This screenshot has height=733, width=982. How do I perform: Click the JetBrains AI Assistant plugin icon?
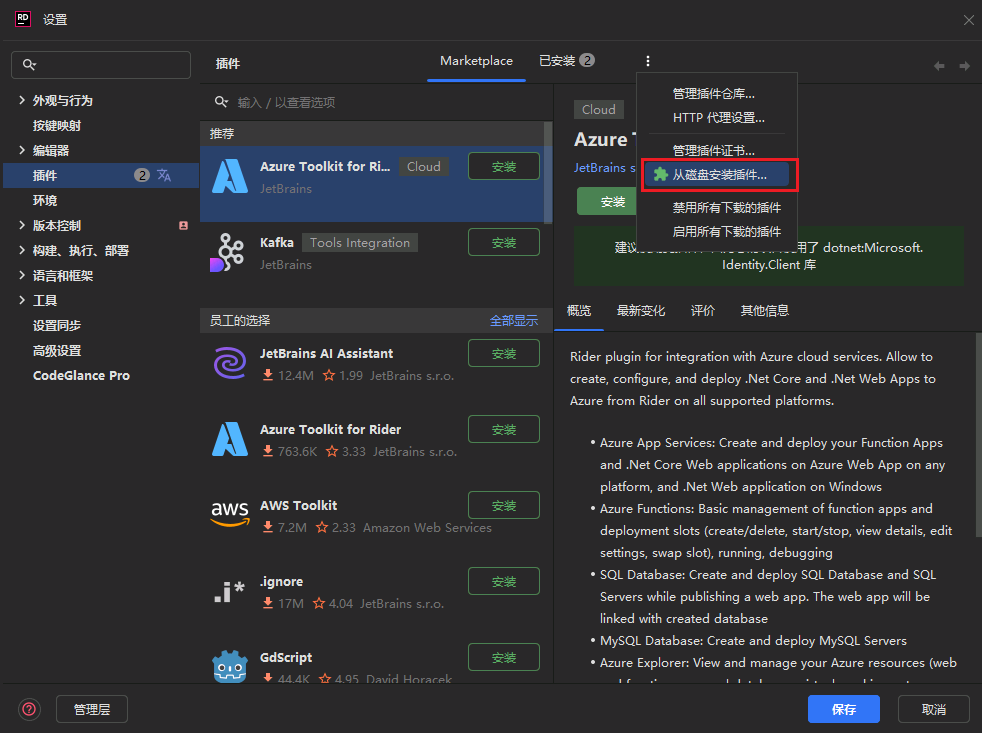(x=229, y=363)
